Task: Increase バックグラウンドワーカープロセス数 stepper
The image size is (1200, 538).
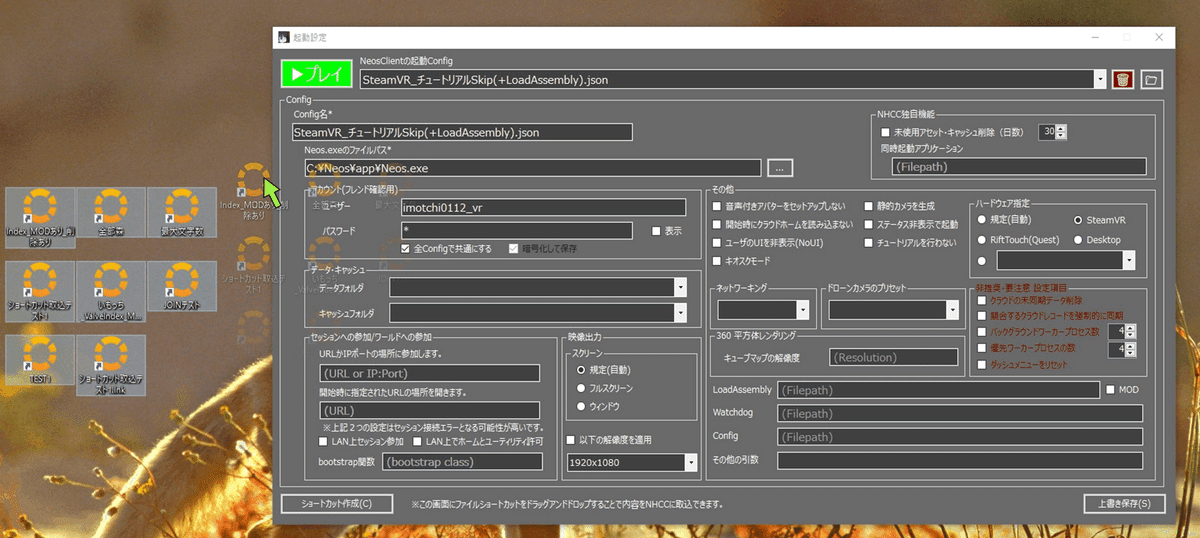Action: coord(1132,327)
